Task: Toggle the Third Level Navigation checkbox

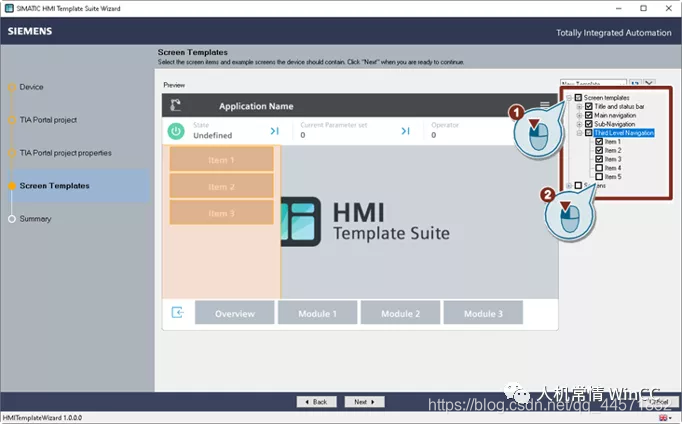Action: 588,133
